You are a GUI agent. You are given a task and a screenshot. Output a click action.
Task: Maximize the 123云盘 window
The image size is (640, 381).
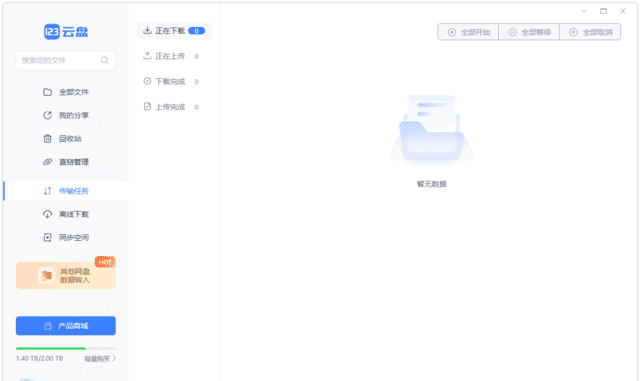click(x=603, y=11)
